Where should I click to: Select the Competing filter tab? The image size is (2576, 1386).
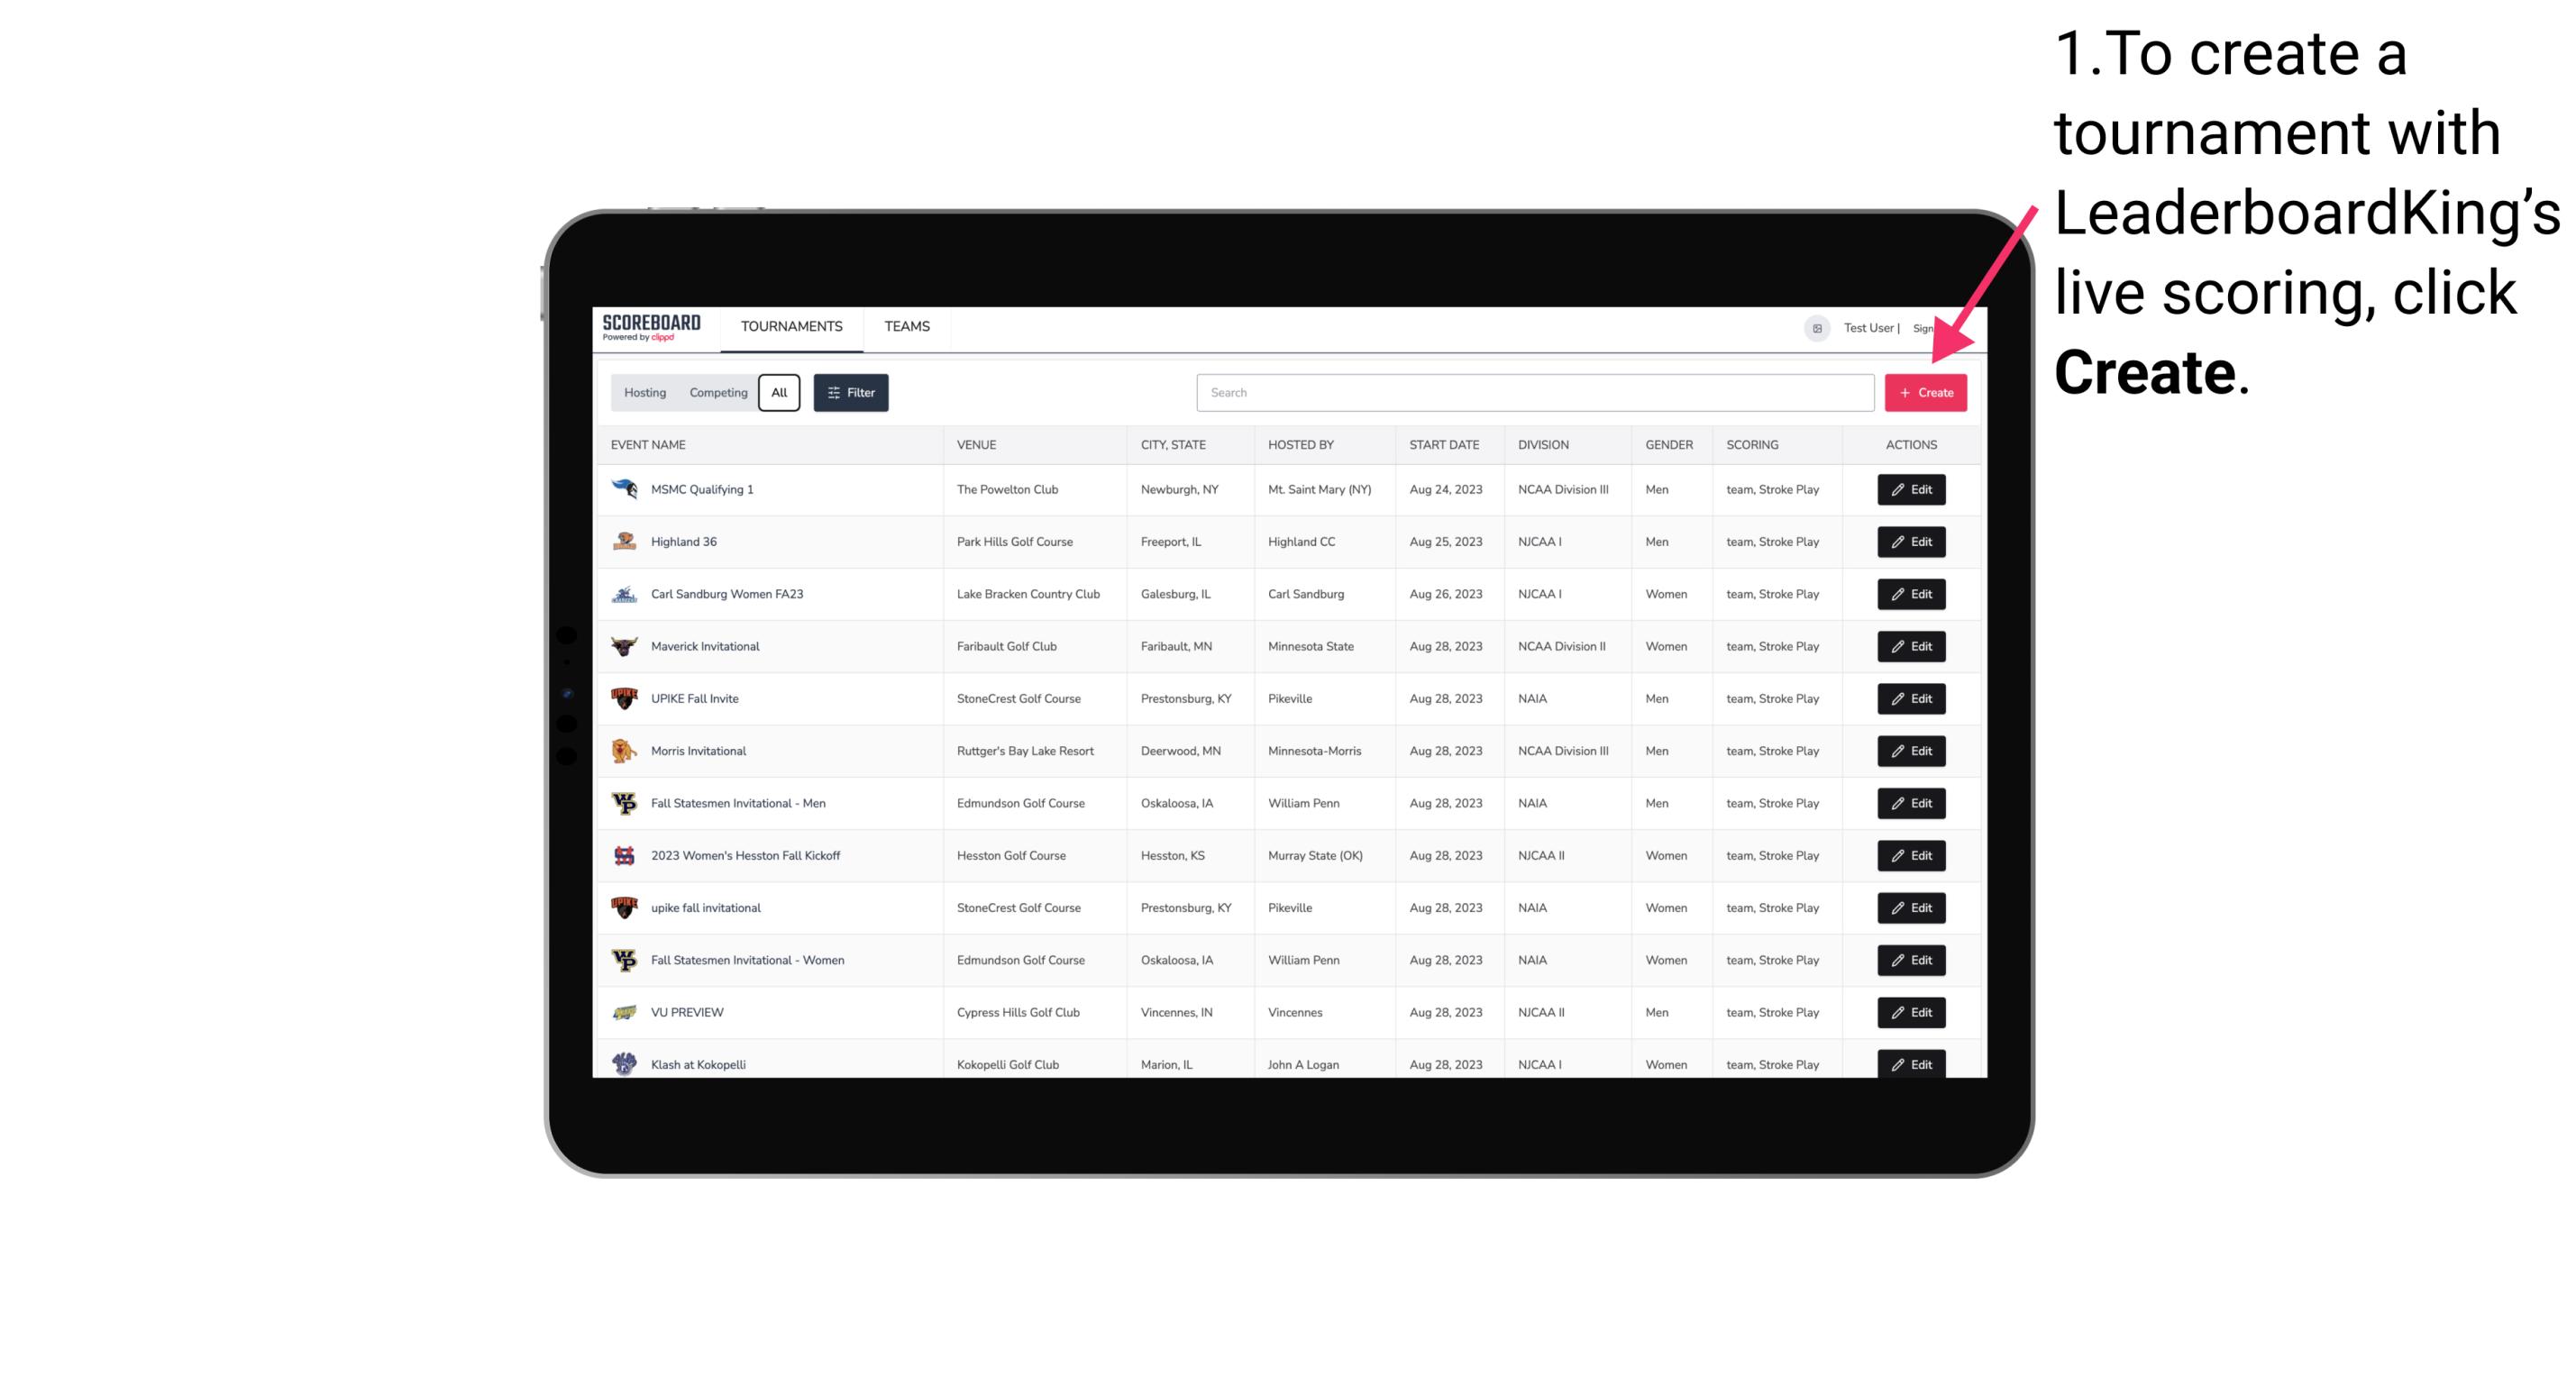[x=717, y=393]
